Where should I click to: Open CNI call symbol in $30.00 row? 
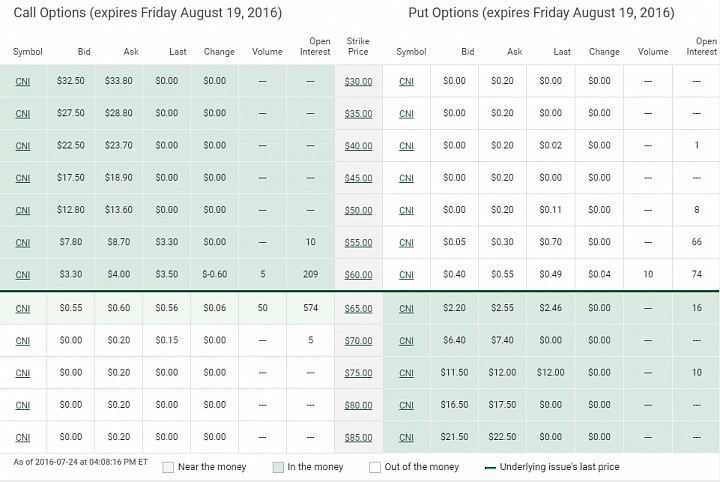22,81
